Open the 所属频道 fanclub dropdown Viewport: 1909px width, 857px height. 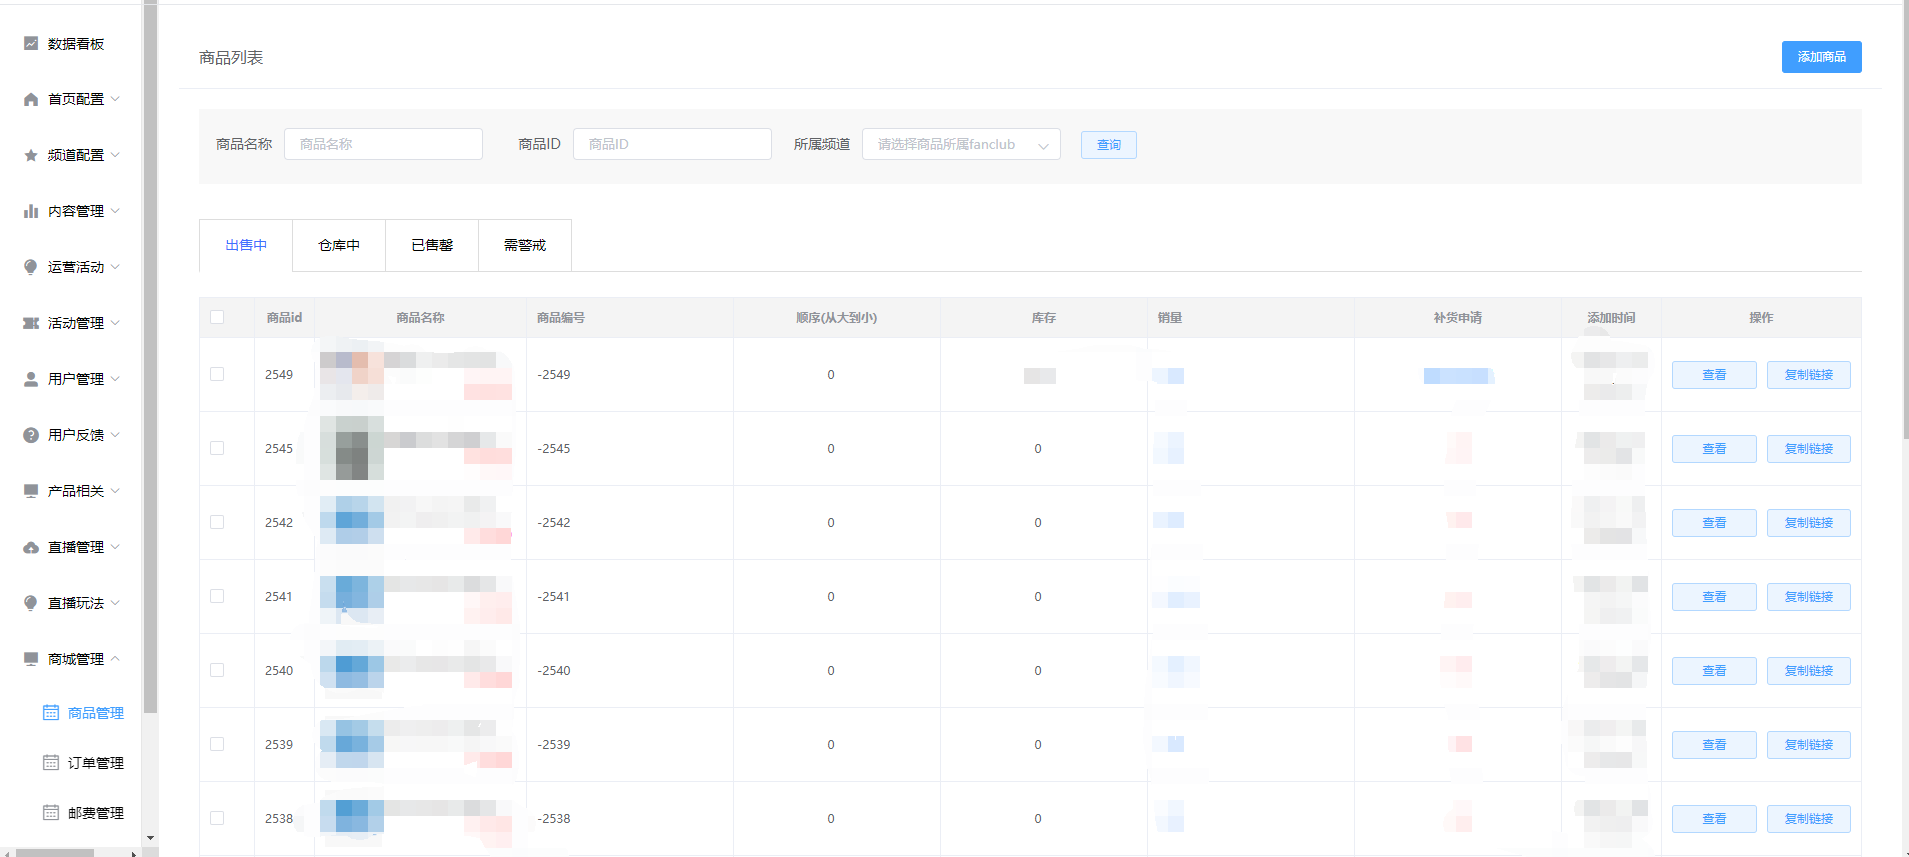(961, 144)
